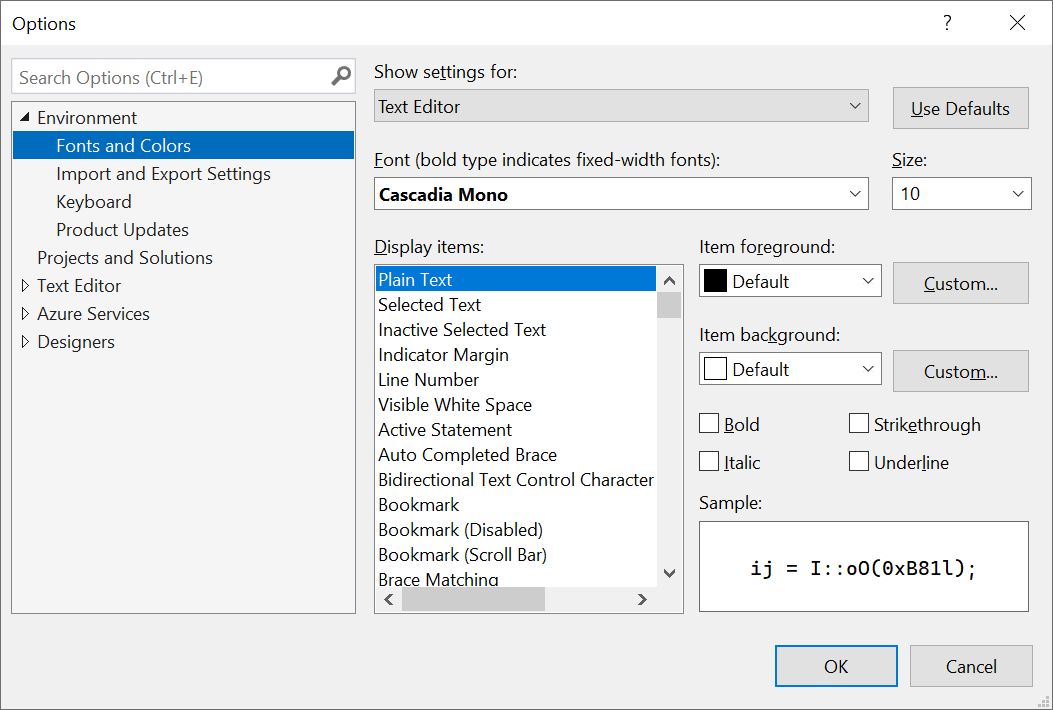Expand the Azure Services node
The image size is (1053, 710).
point(25,314)
